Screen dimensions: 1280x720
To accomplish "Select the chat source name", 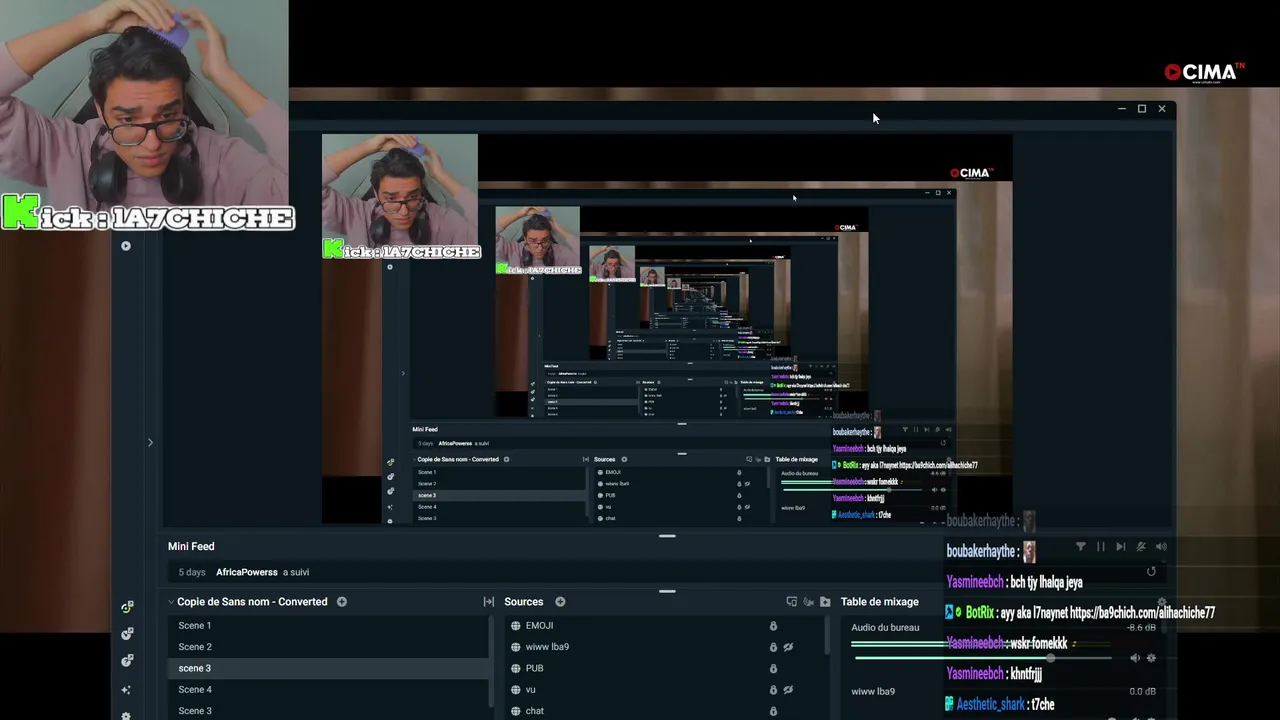I will click(535, 711).
